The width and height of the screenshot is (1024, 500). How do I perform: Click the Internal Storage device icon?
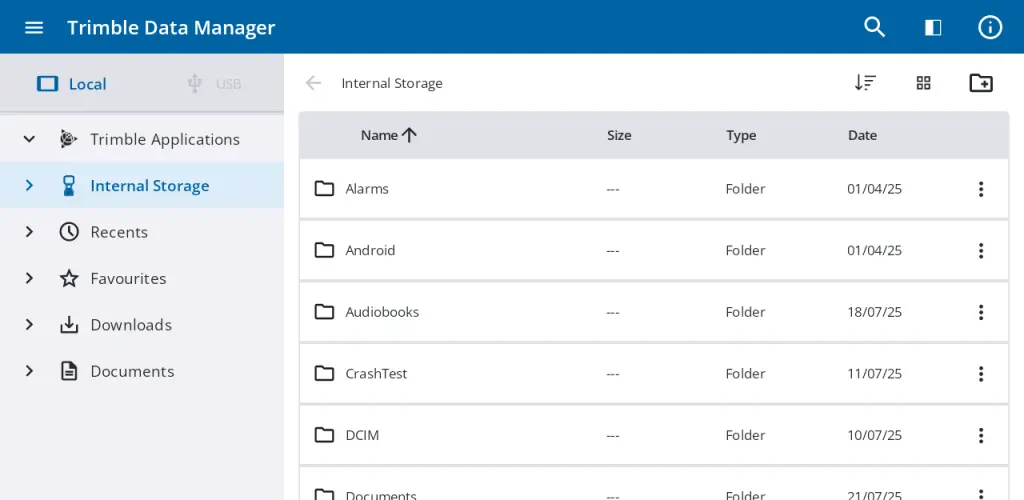pos(69,186)
